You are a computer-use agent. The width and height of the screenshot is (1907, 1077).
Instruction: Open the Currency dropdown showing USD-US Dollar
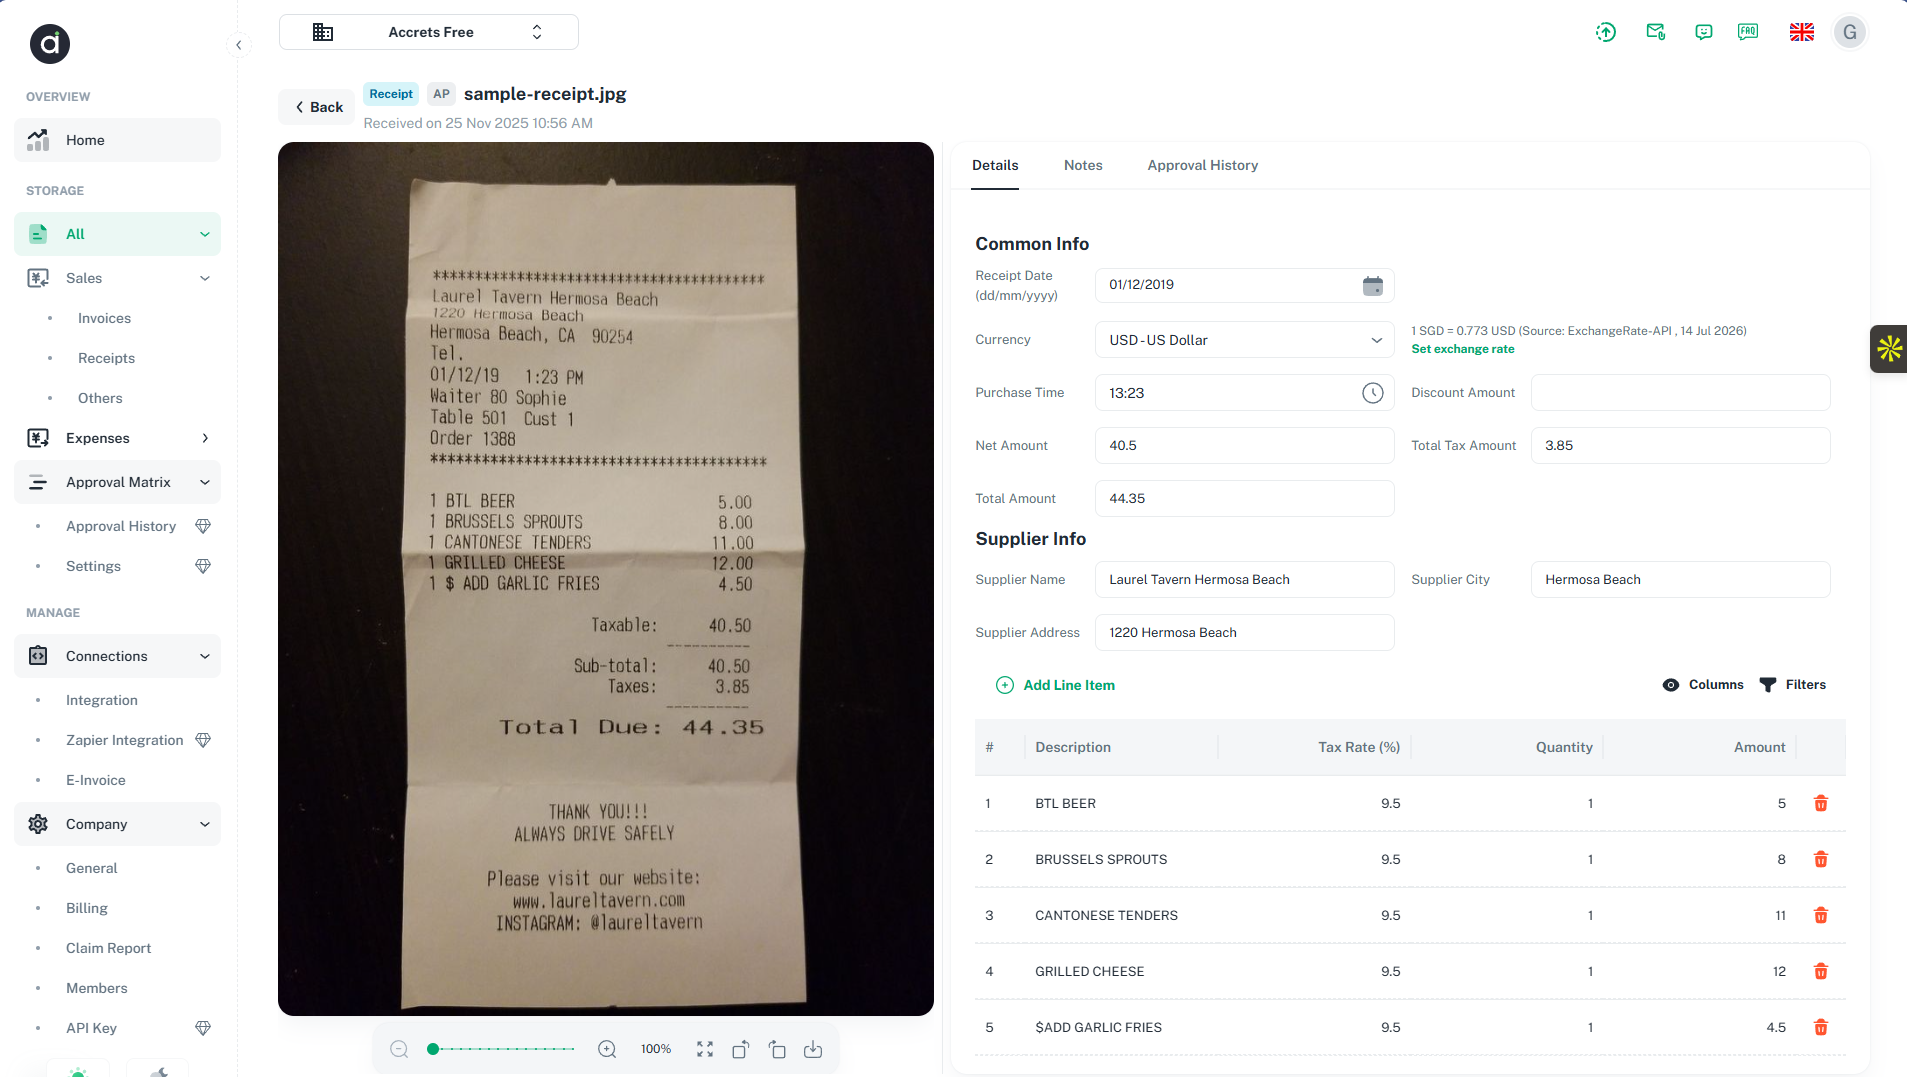pos(1245,340)
